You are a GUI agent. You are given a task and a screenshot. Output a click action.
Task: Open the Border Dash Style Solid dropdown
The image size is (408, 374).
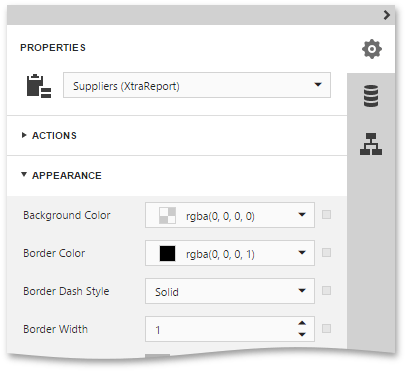pos(230,291)
